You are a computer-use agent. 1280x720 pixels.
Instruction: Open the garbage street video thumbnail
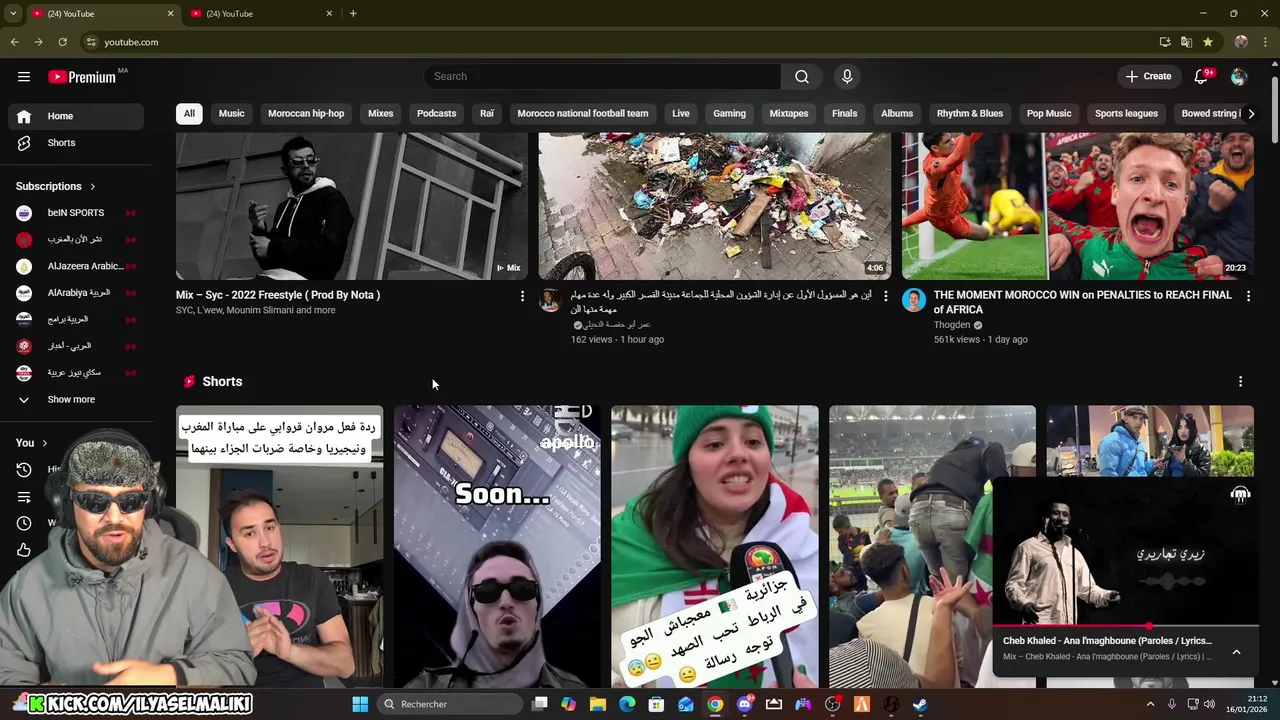coord(714,206)
